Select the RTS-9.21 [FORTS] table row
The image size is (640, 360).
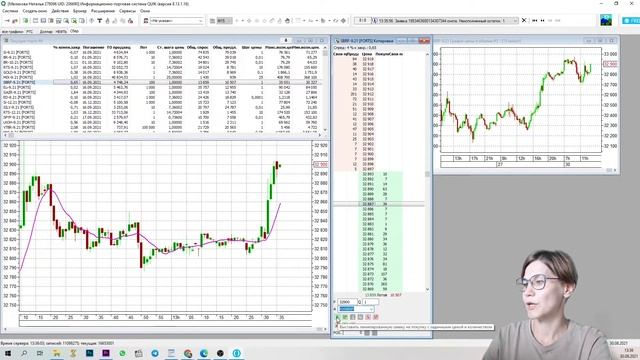tap(162, 67)
